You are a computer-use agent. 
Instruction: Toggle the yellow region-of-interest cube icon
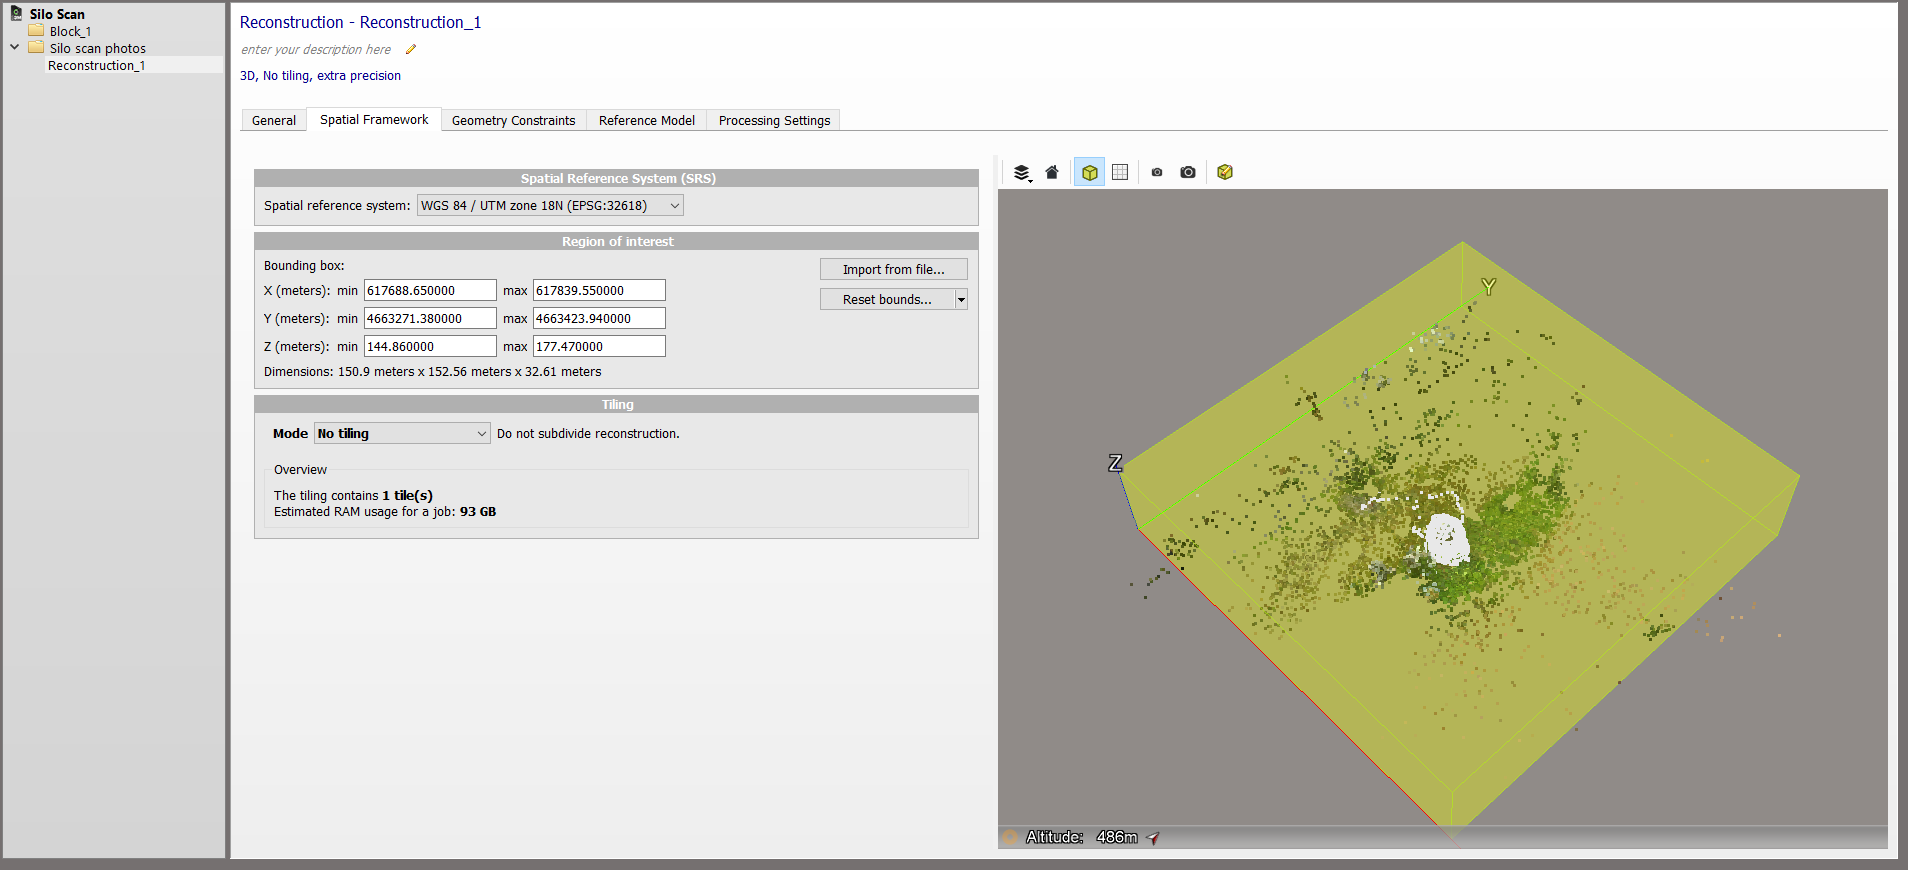pyautogui.click(x=1089, y=172)
